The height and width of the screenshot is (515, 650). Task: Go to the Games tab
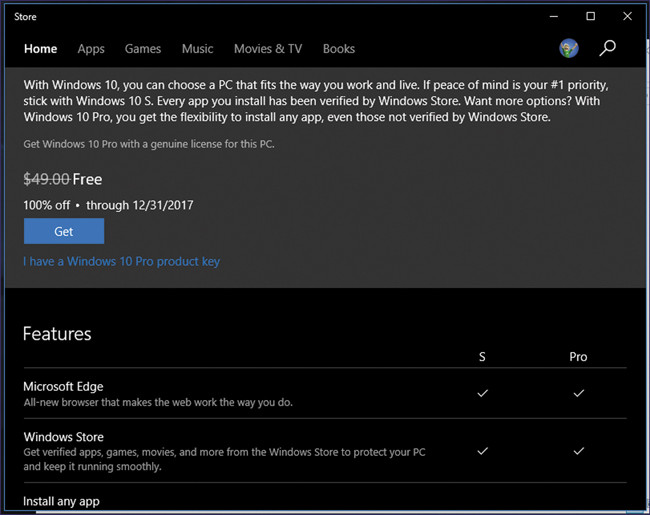click(x=143, y=49)
